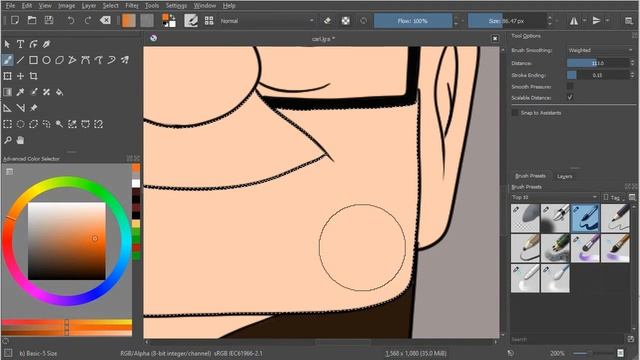Select the Pan hand tool
The width and height of the screenshot is (640, 360).
coord(20,140)
